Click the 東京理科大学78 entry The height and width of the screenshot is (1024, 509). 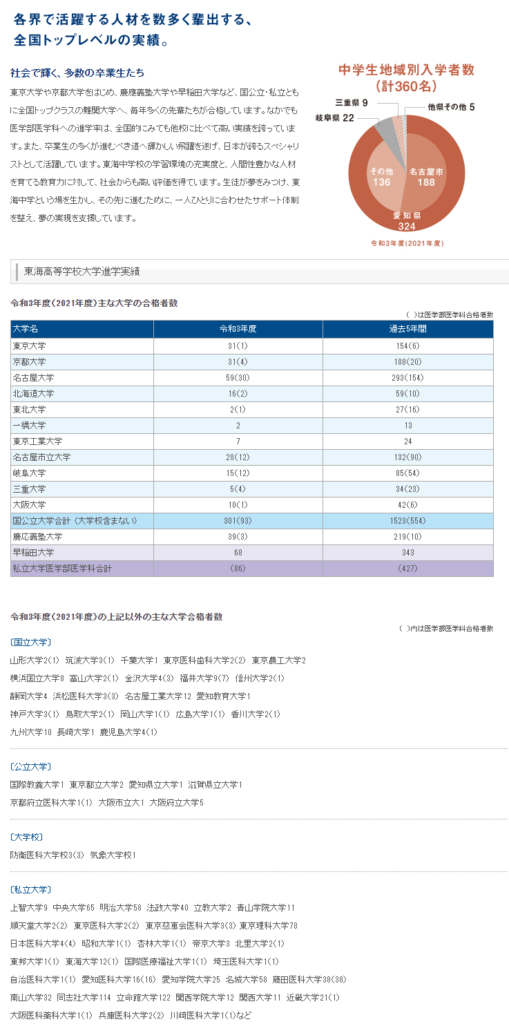pos(269,926)
